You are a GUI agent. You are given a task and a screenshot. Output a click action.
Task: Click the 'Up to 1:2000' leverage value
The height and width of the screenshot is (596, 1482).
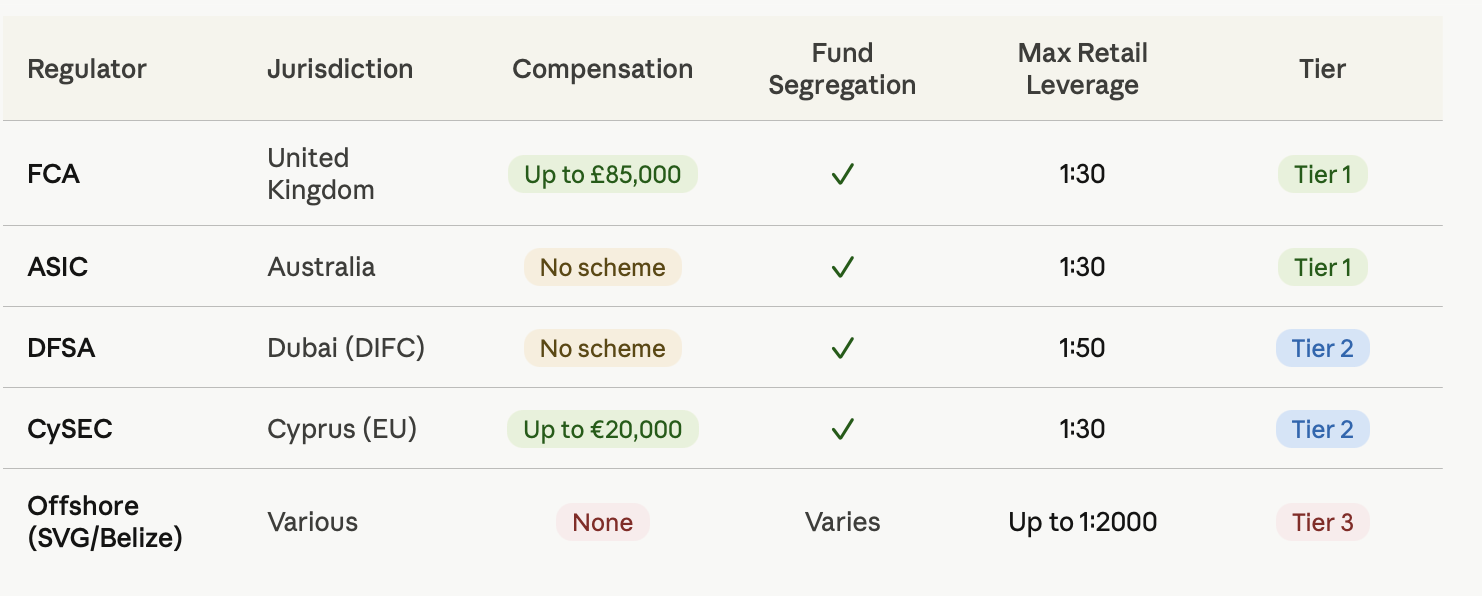point(1083,522)
